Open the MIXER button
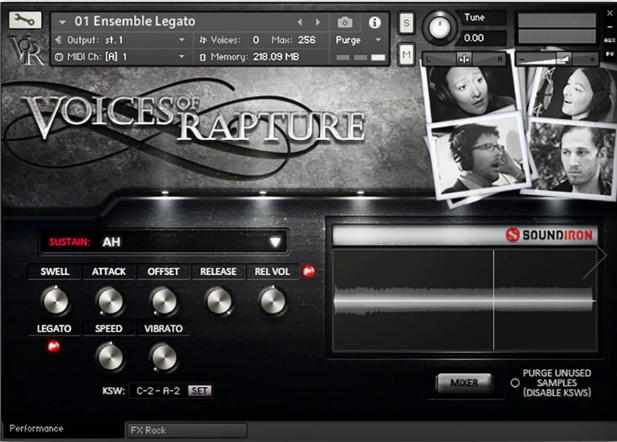The height and width of the screenshot is (442, 617). pos(464,383)
